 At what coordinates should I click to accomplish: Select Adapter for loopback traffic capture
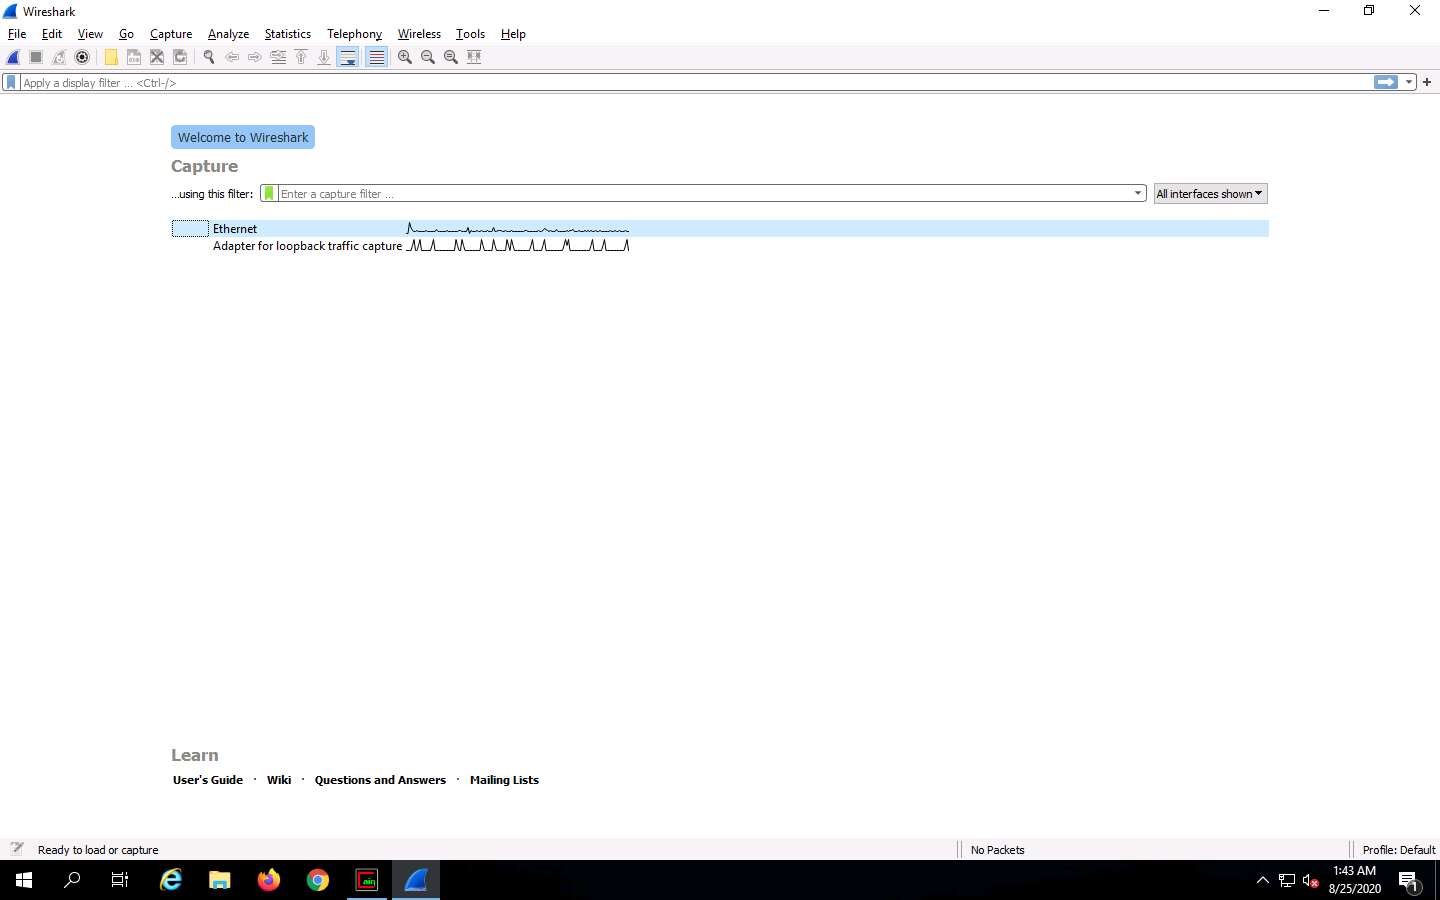click(720, 246)
